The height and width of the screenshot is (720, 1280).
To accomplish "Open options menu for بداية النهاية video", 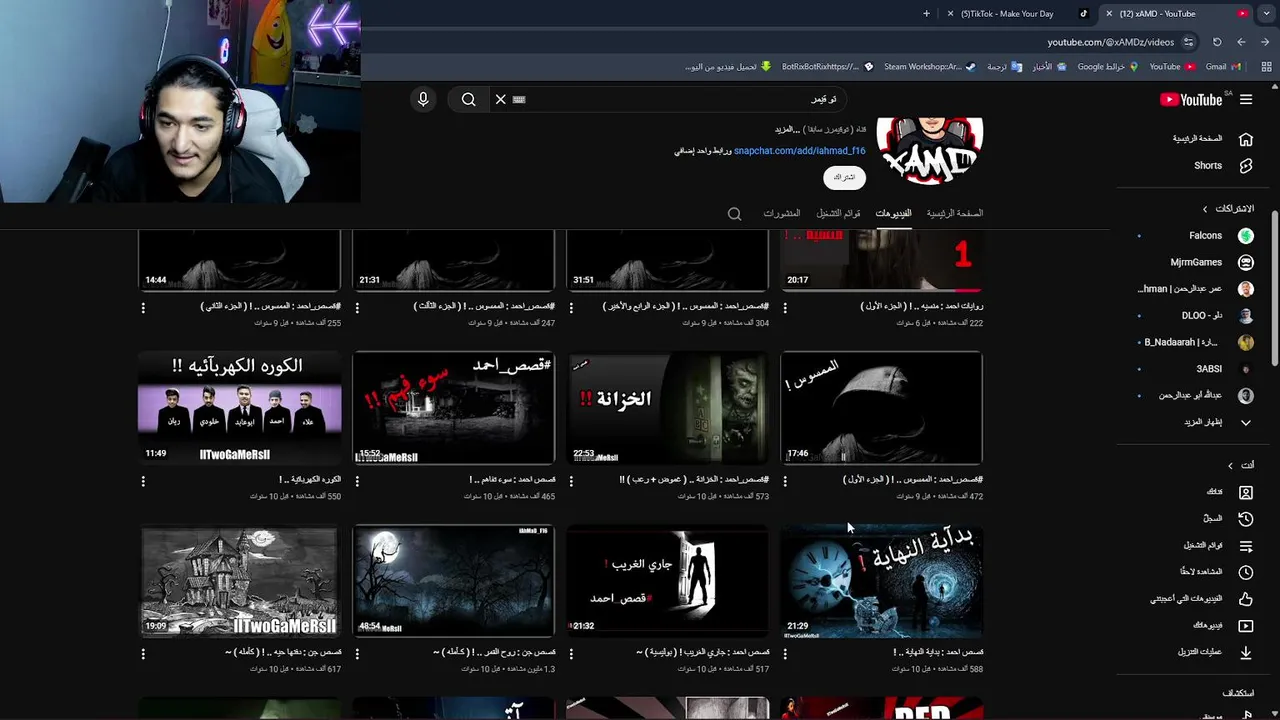I will [785, 654].
